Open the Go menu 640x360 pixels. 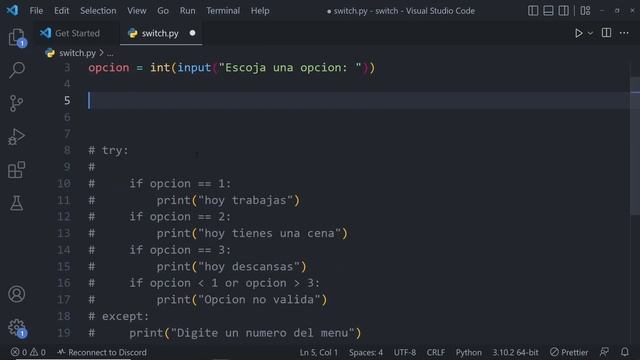(x=163, y=11)
